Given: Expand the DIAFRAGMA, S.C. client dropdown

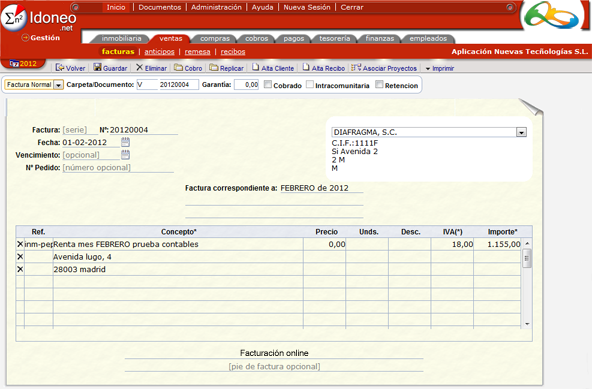Looking at the screenshot, I should (521, 133).
